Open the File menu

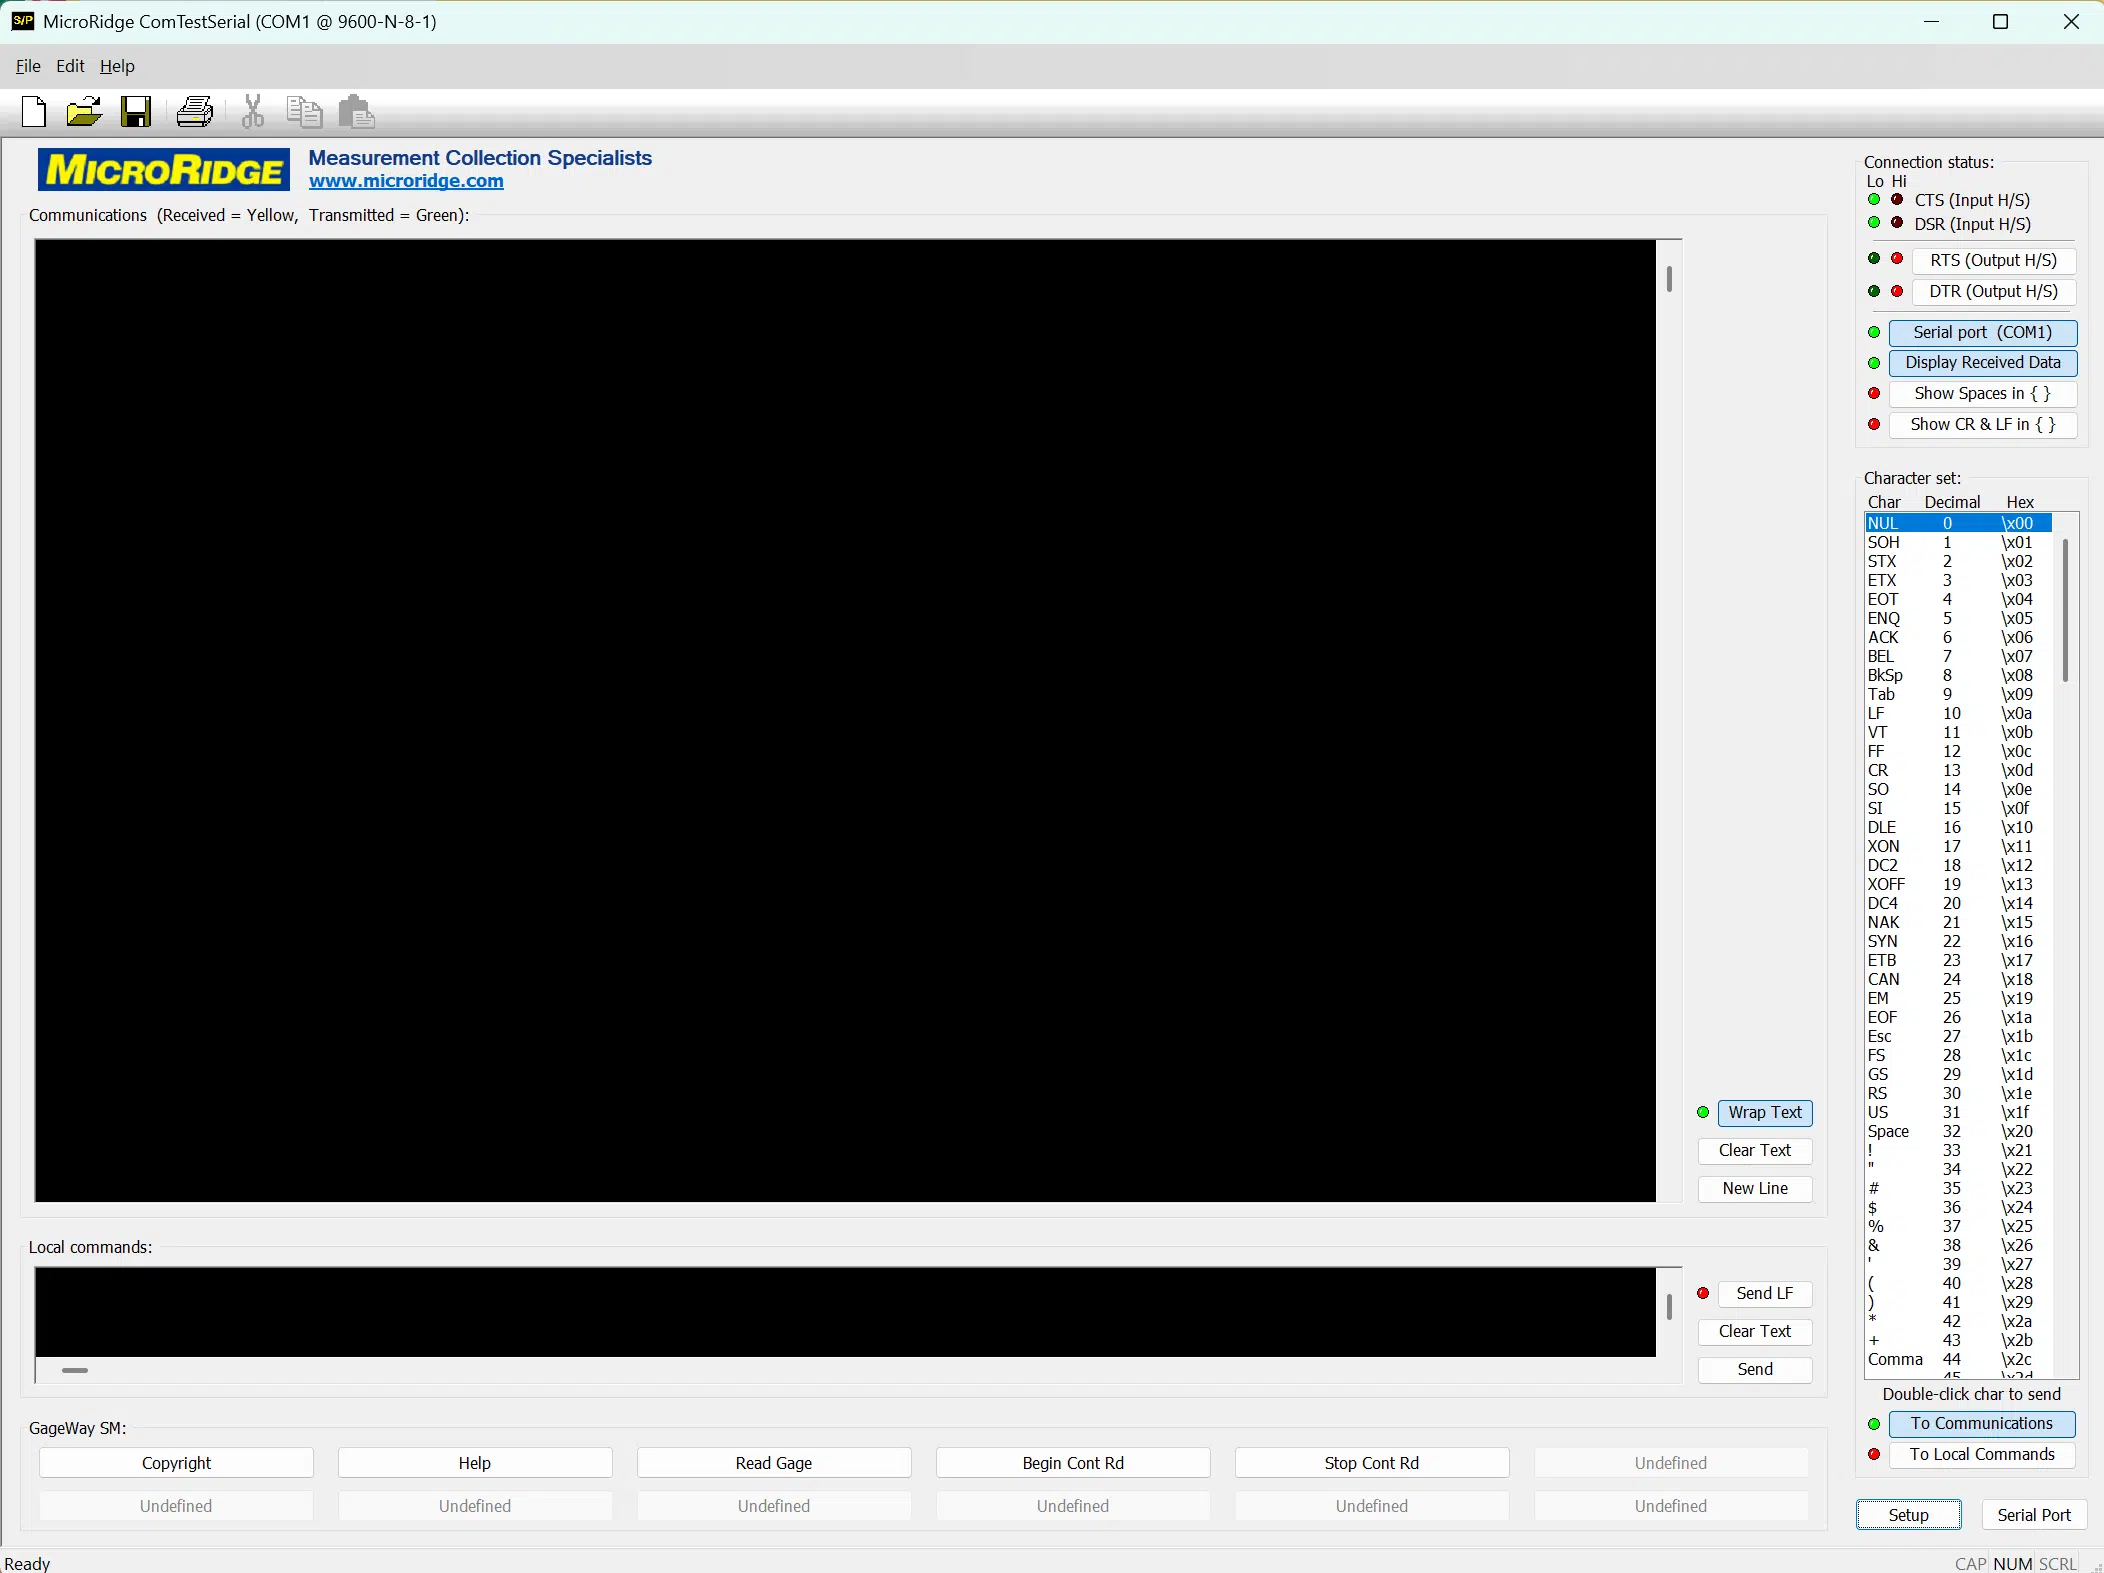[28, 65]
